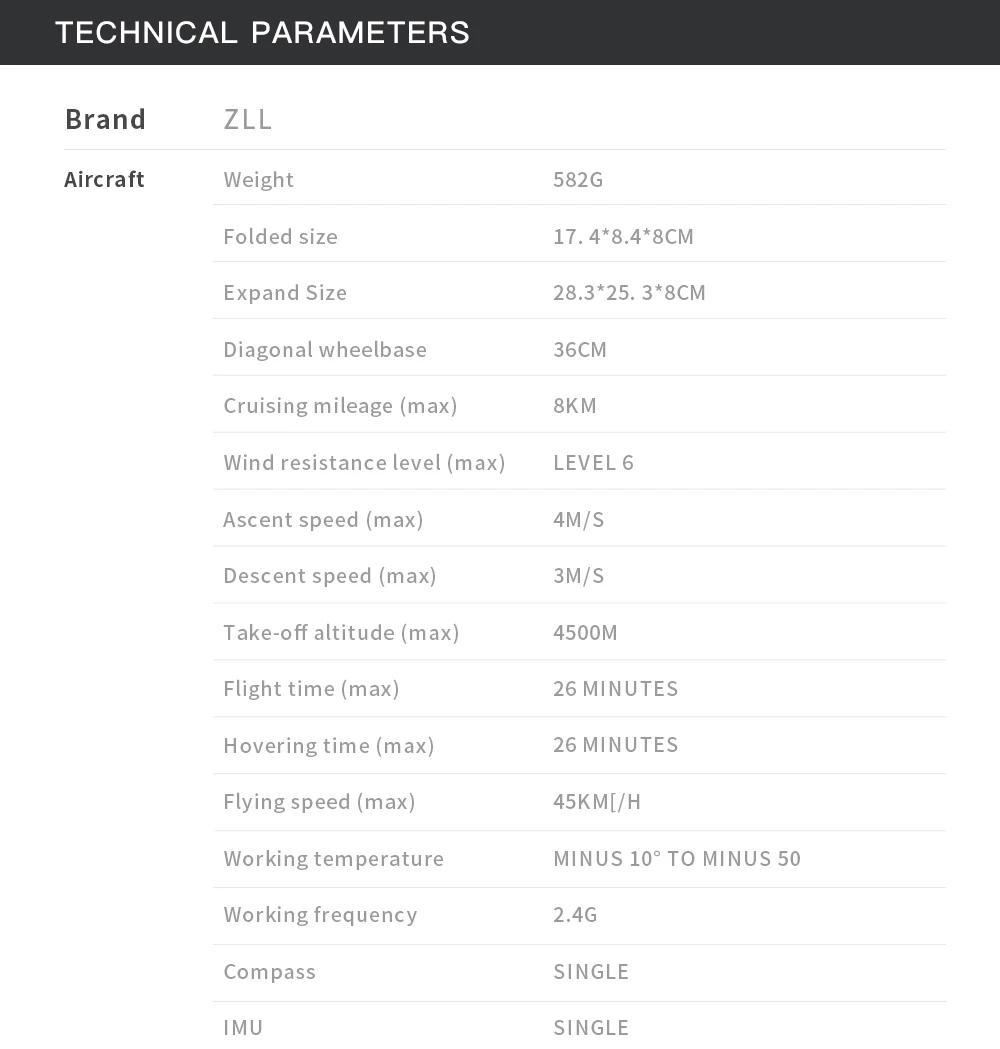This screenshot has width=1000, height=1049.
Task: Click the Flight time 26 MINUTES value
Action: click(x=615, y=689)
